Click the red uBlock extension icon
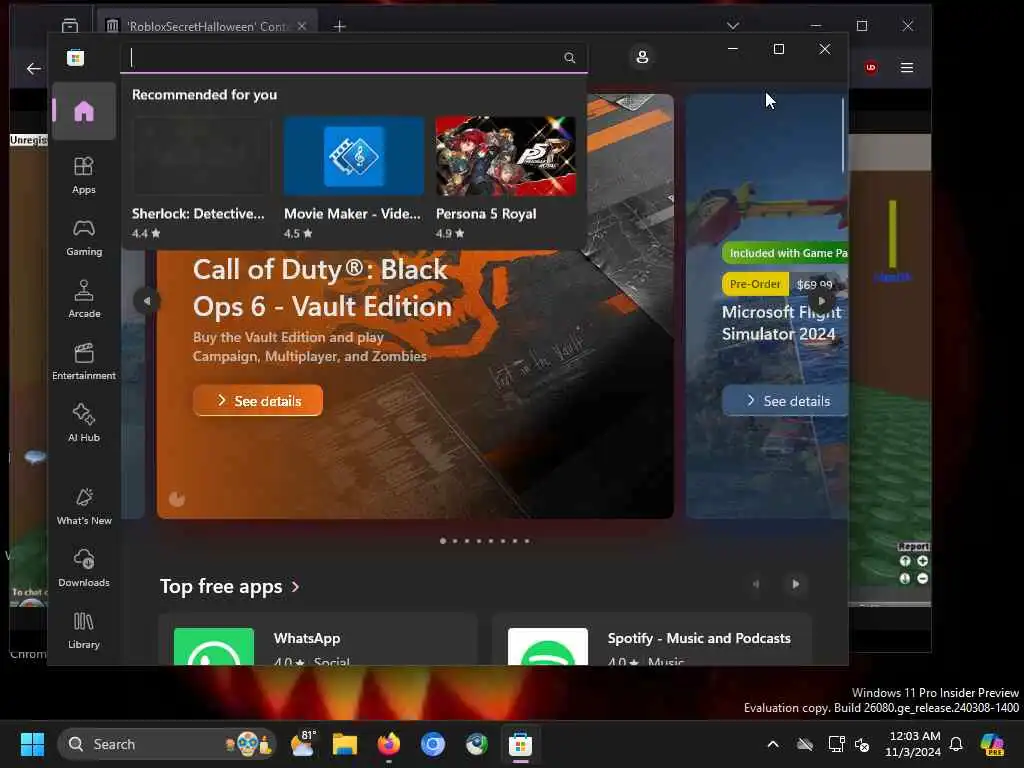Screen dimensions: 1024x768 click(x=871, y=67)
